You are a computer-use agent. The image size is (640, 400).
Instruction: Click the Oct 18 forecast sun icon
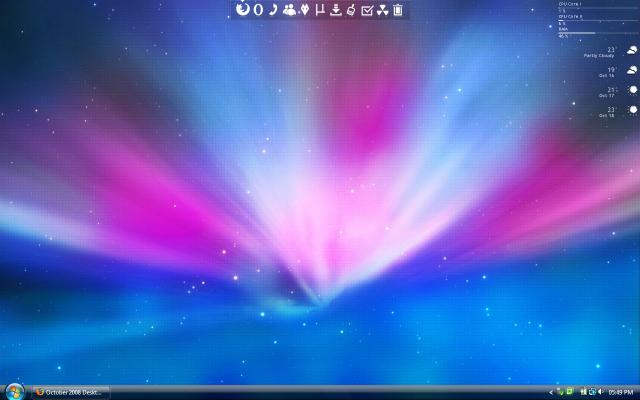(x=633, y=109)
